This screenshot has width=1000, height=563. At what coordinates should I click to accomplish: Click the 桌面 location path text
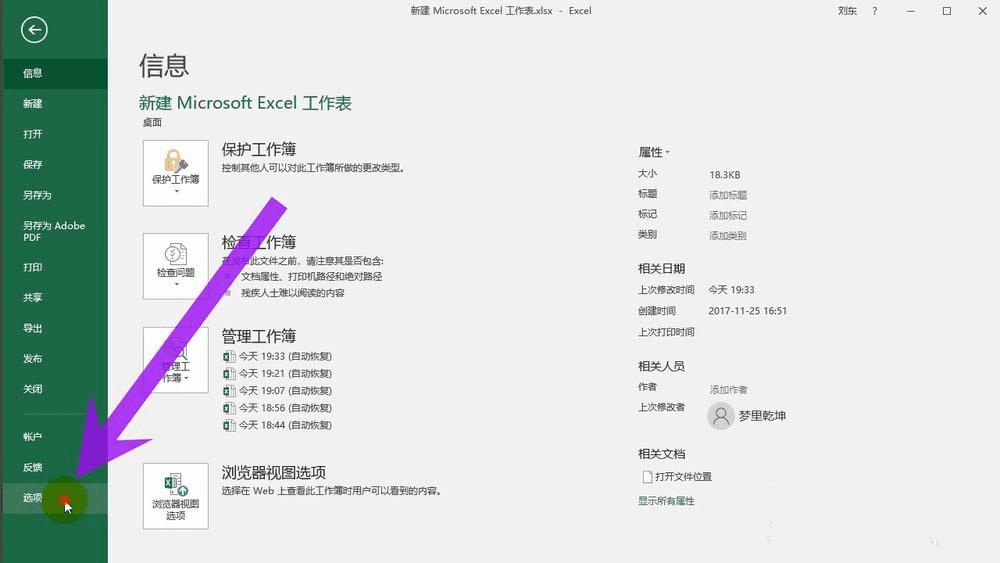pyautogui.click(x=152, y=122)
